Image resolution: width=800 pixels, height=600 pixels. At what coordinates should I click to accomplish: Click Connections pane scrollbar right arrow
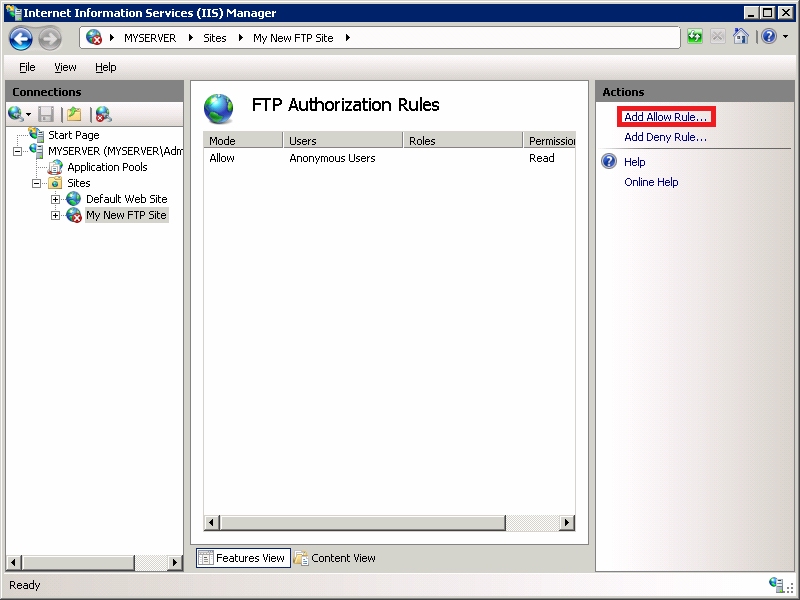174,562
